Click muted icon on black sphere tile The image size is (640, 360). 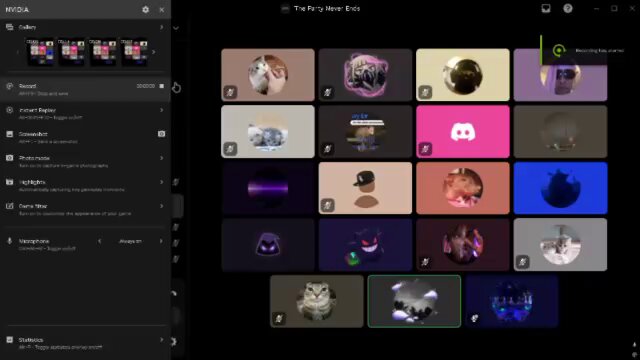pos(425,92)
